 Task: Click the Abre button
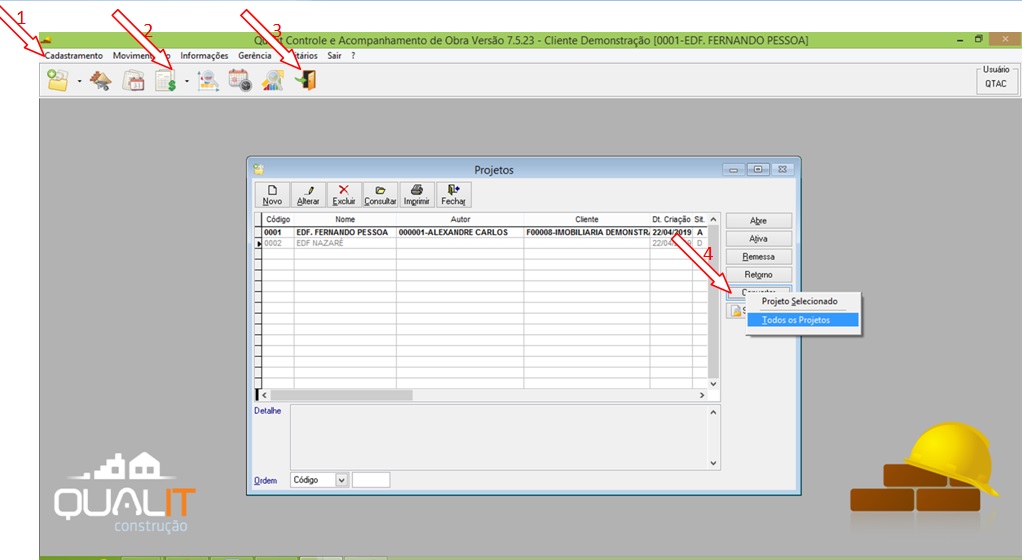pos(759,221)
